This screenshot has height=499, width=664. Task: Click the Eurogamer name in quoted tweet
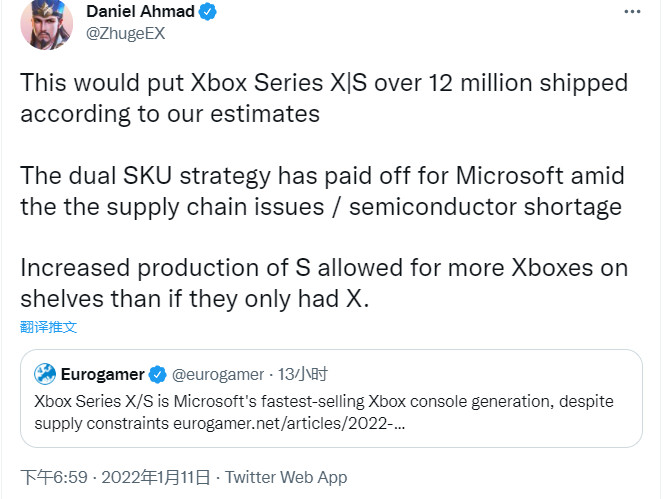[x=102, y=375]
